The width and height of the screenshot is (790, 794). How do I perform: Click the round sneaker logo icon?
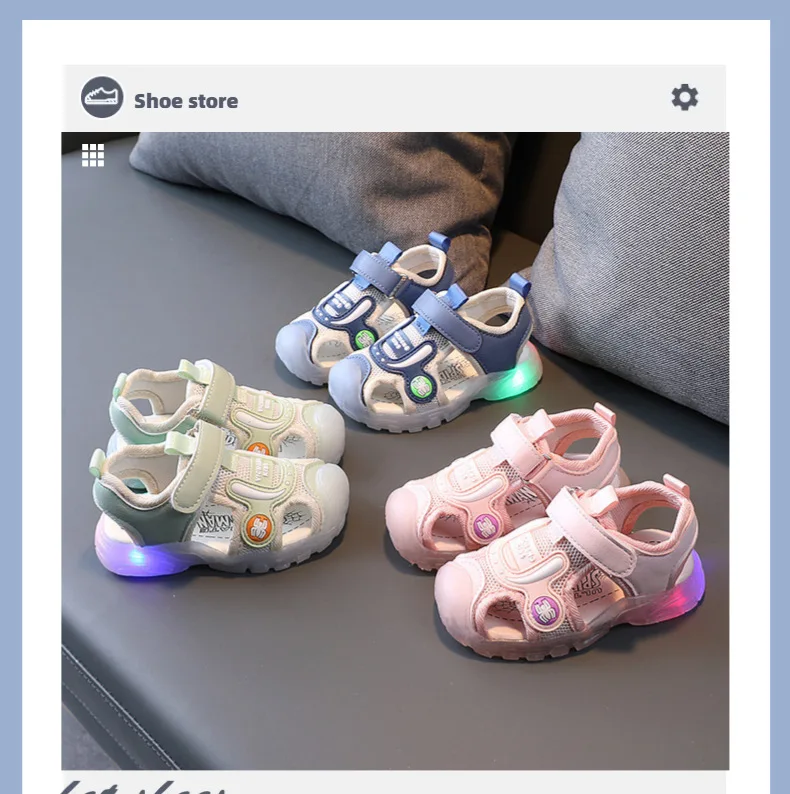point(102,97)
